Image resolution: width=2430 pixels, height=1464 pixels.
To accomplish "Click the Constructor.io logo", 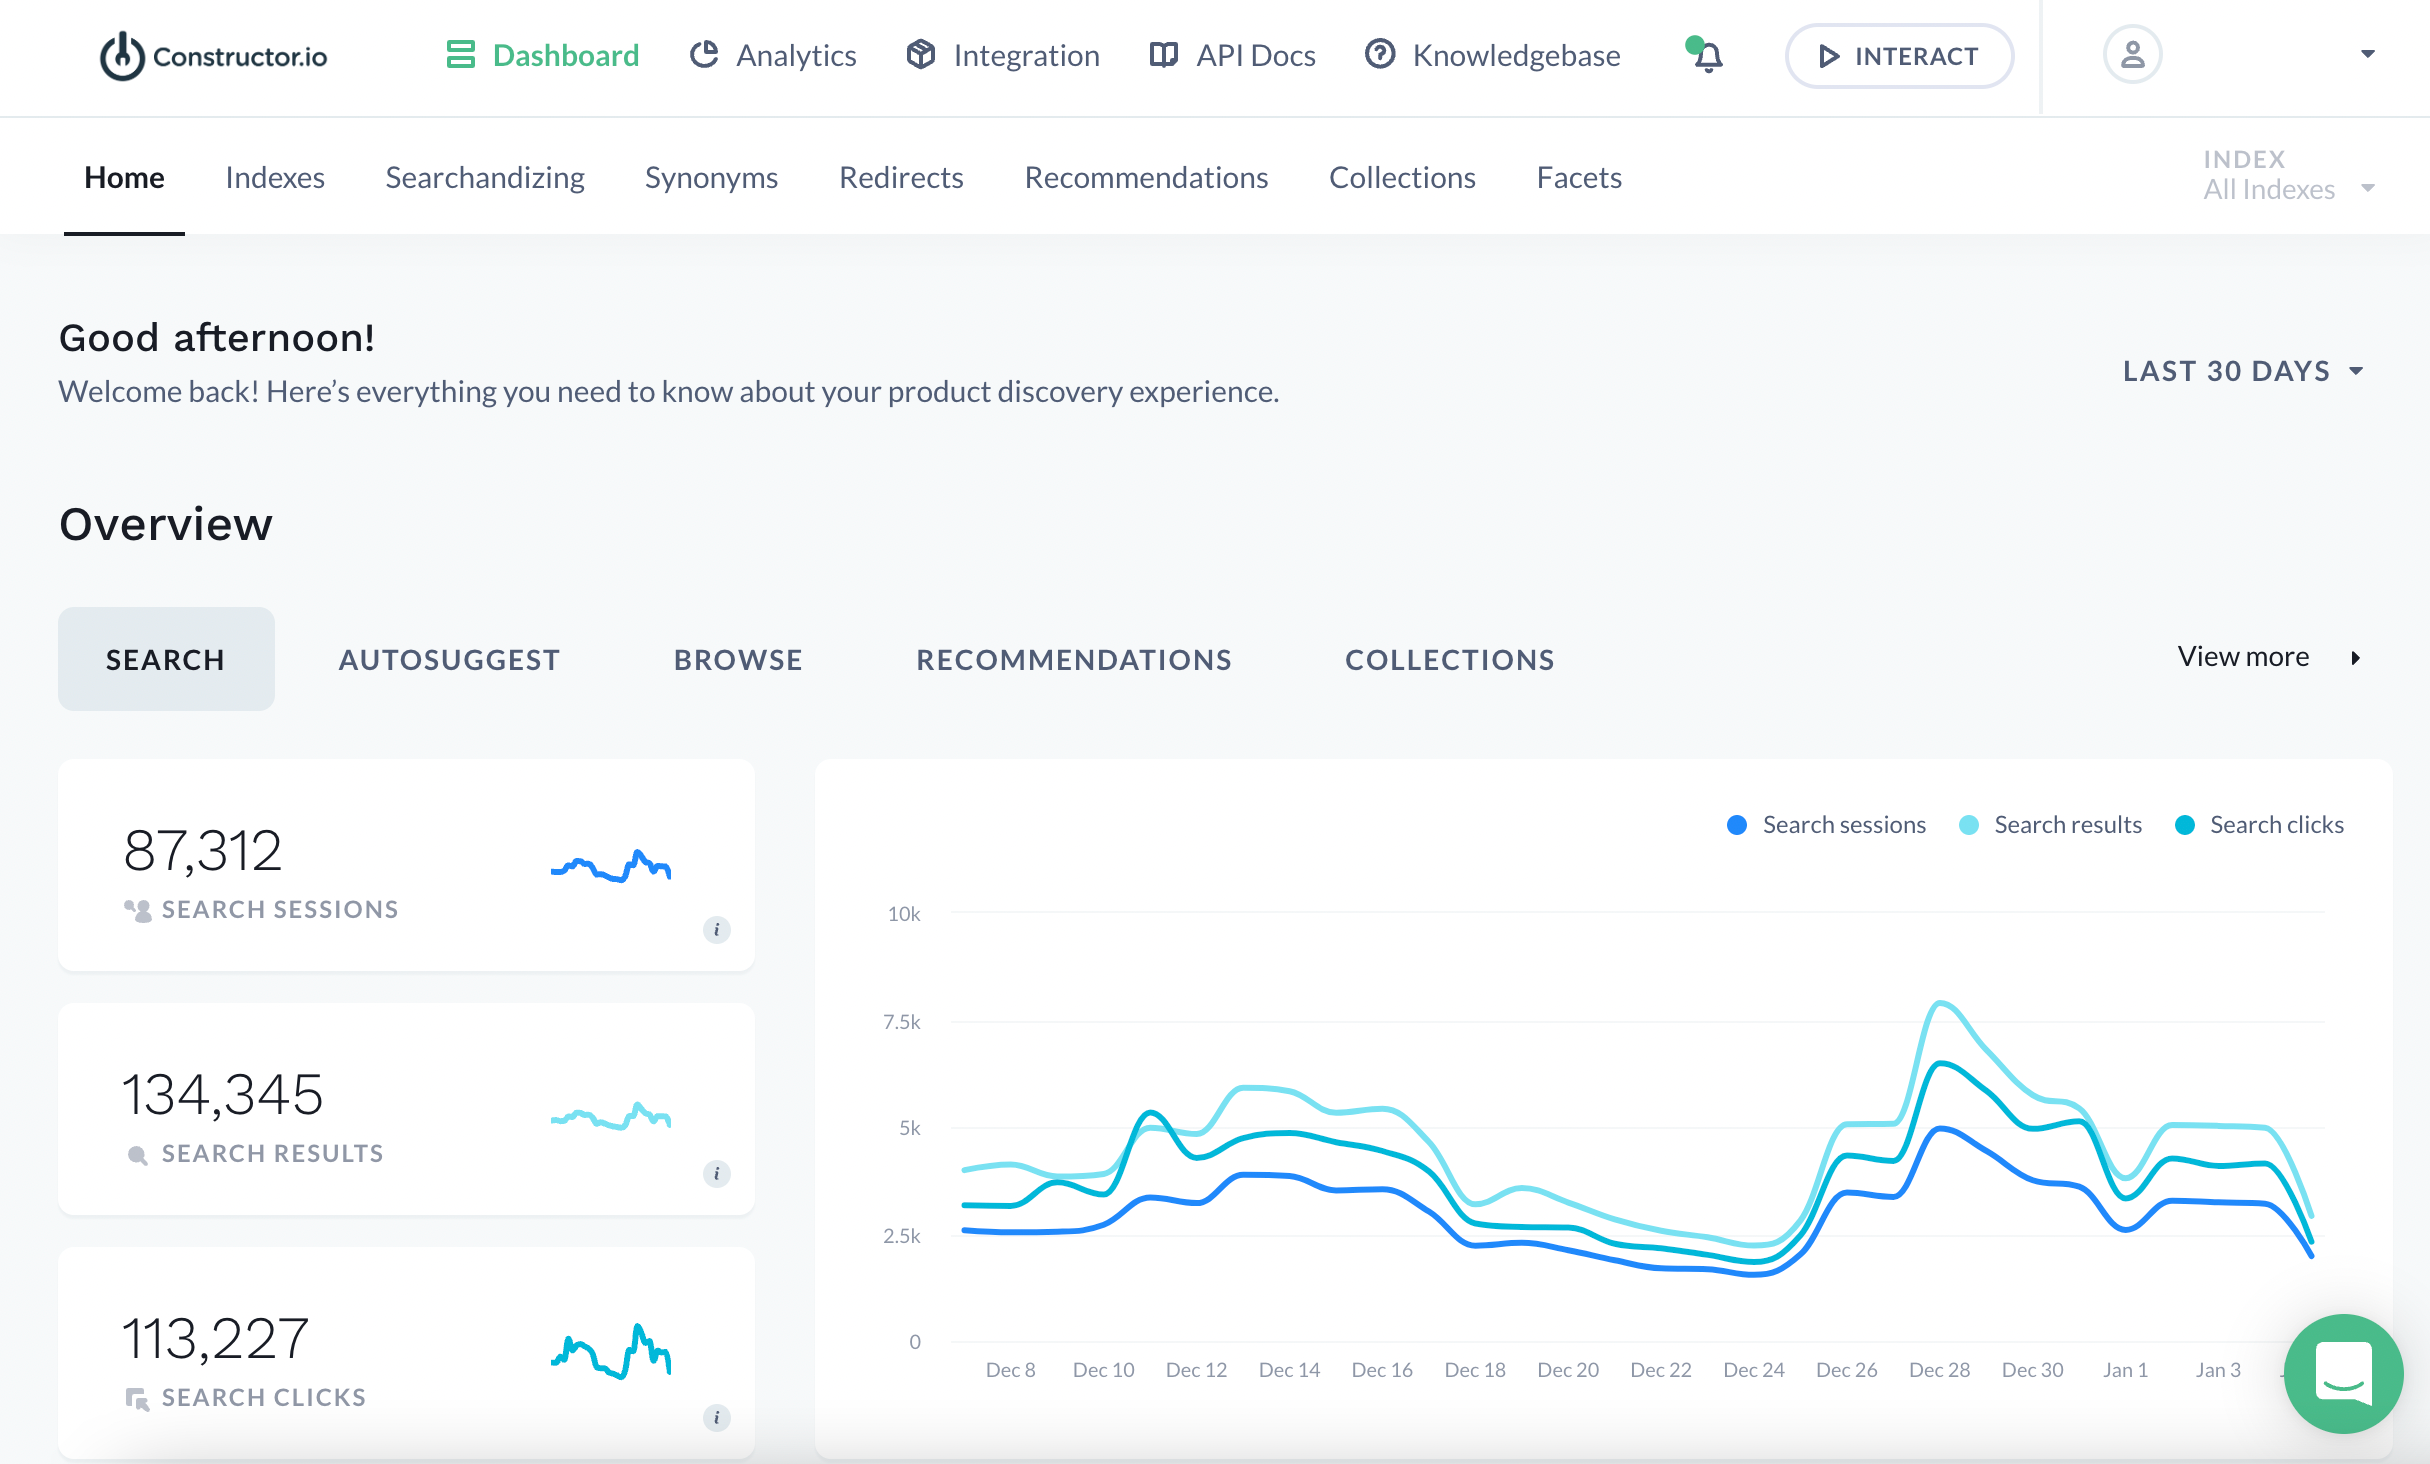I will [x=212, y=57].
